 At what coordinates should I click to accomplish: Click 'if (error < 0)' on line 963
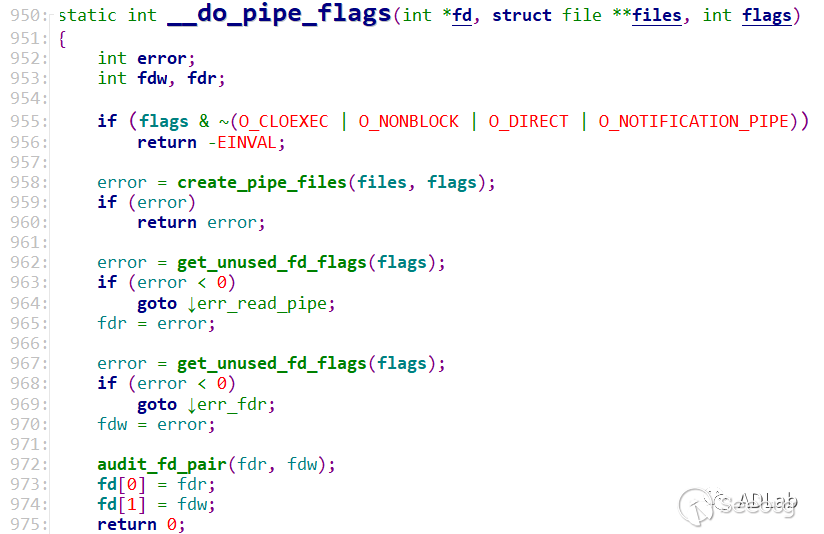point(166,282)
